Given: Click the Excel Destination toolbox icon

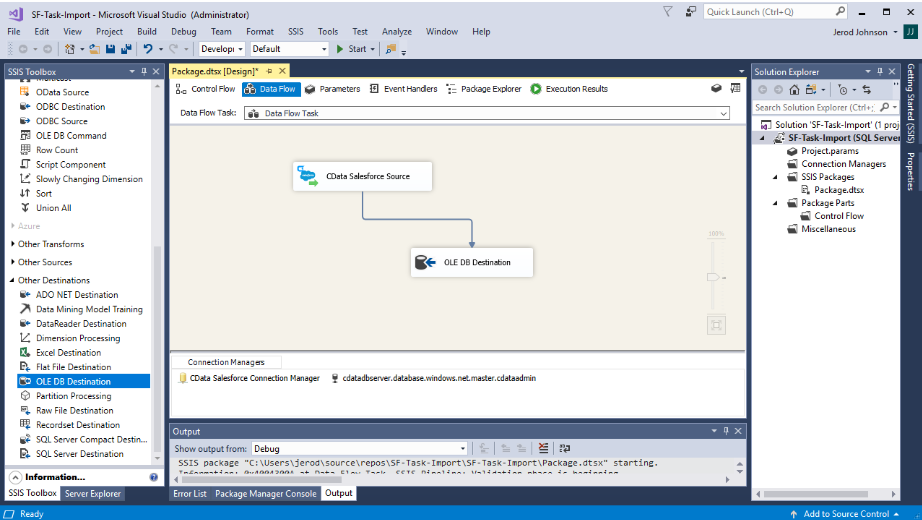Looking at the screenshot, I should point(27,353).
